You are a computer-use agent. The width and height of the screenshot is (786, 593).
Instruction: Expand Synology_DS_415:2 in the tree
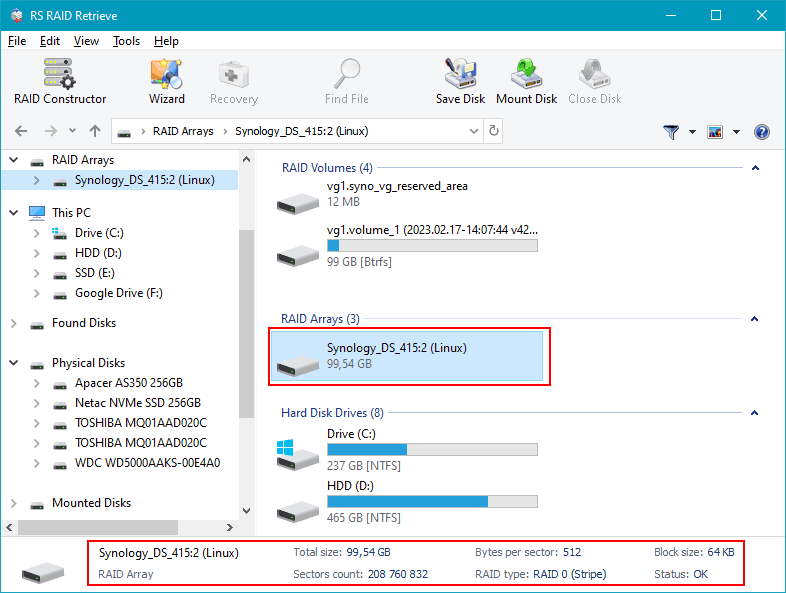37,180
